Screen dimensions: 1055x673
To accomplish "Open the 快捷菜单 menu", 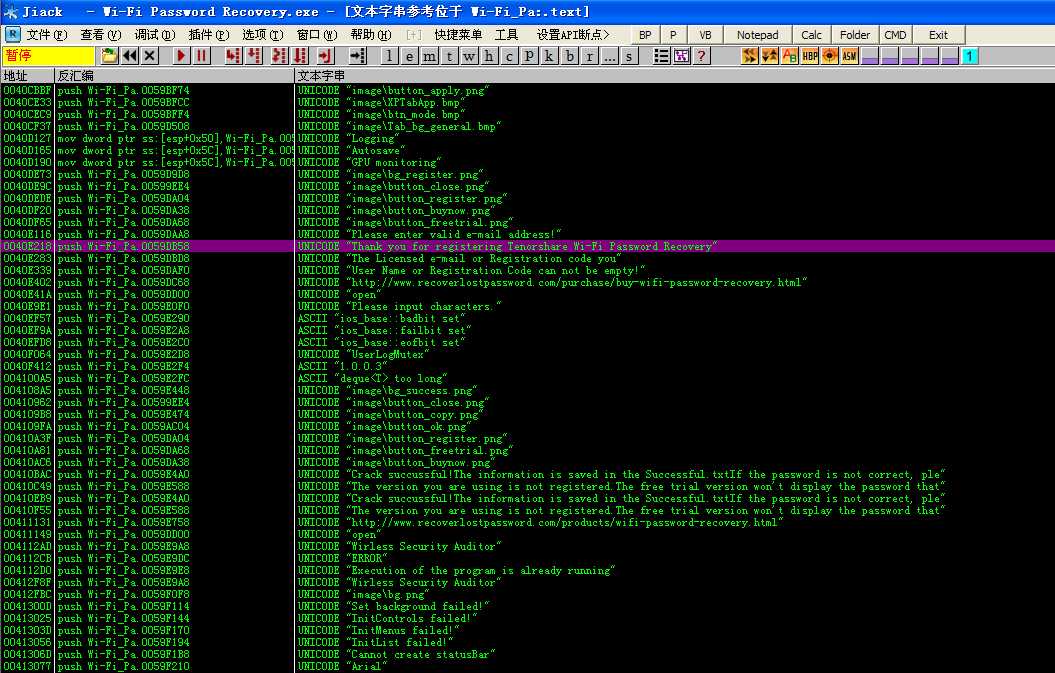I will (x=458, y=34).
